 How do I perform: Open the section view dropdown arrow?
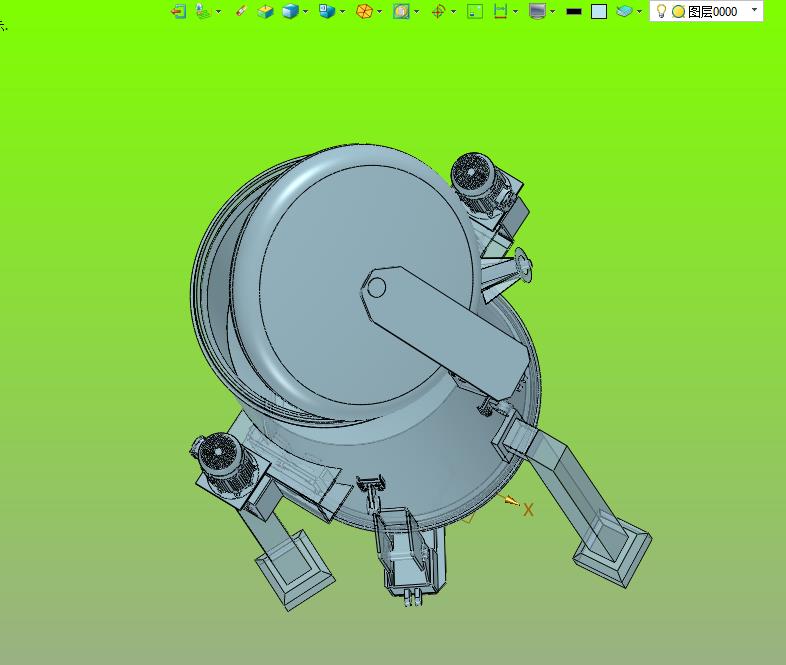tap(417, 12)
